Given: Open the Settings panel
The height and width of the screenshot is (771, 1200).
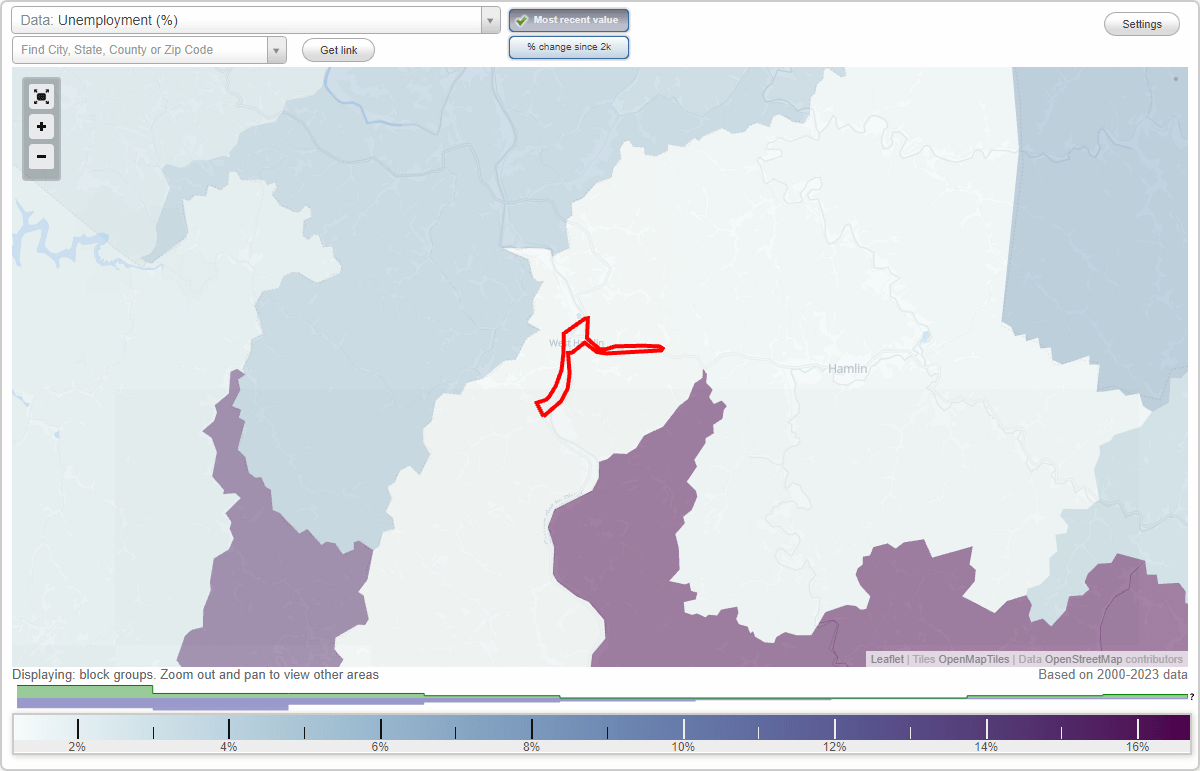Looking at the screenshot, I should point(1141,23).
